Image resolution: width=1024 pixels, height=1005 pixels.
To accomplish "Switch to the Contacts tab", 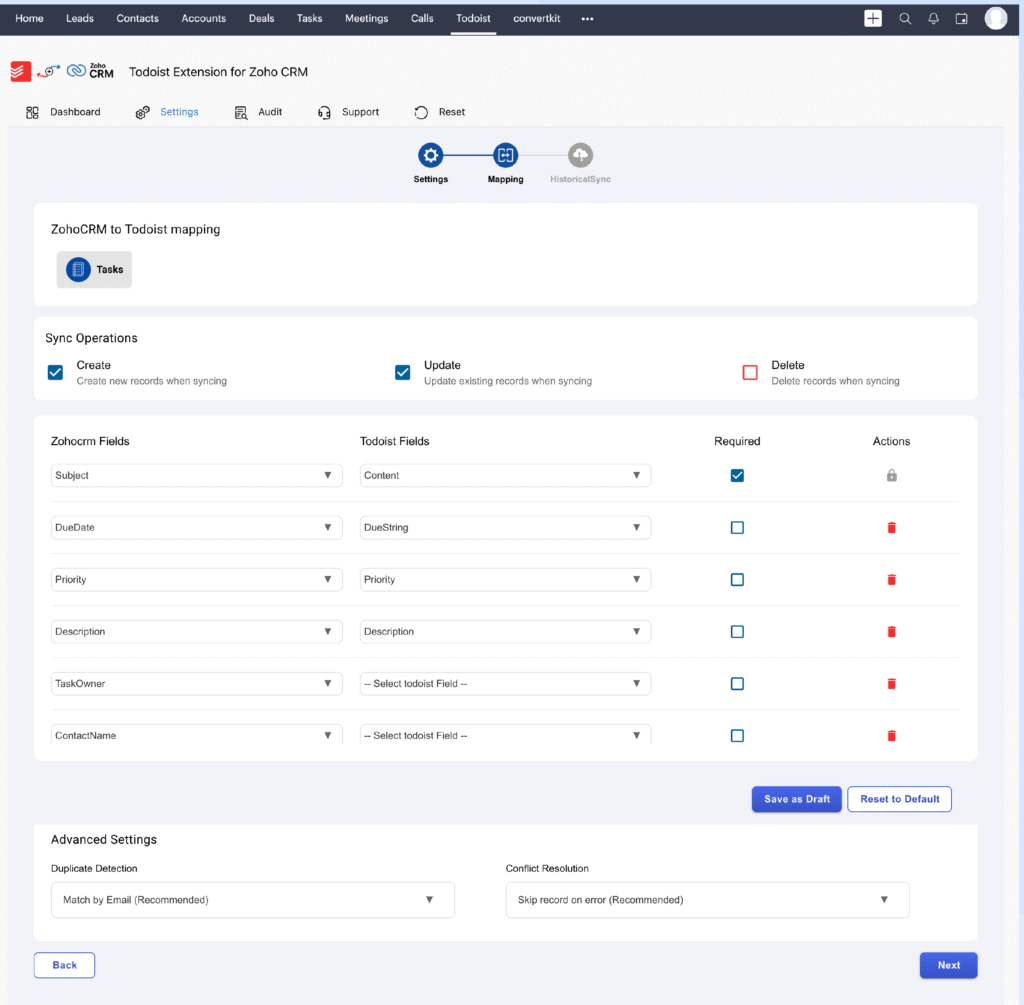I will pyautogui.click(x=137, y=18).
